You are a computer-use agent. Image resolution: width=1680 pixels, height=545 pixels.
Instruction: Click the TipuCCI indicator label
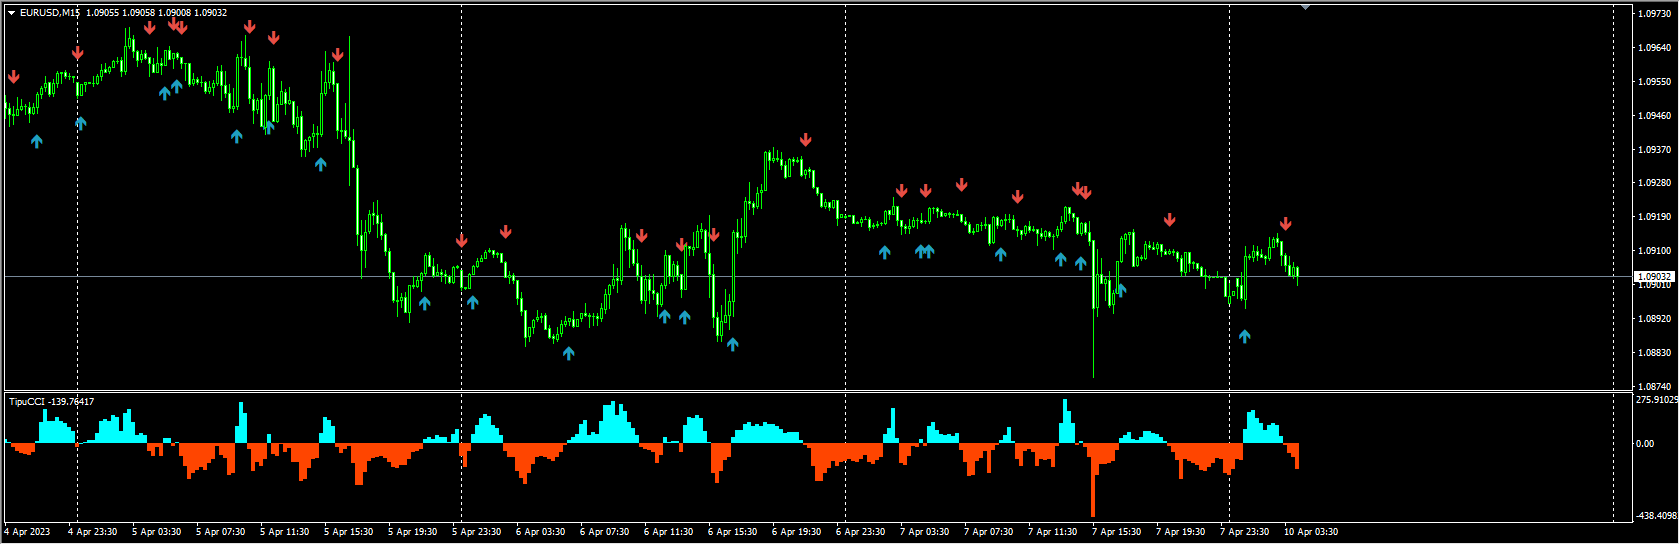[x=51, y=402]
